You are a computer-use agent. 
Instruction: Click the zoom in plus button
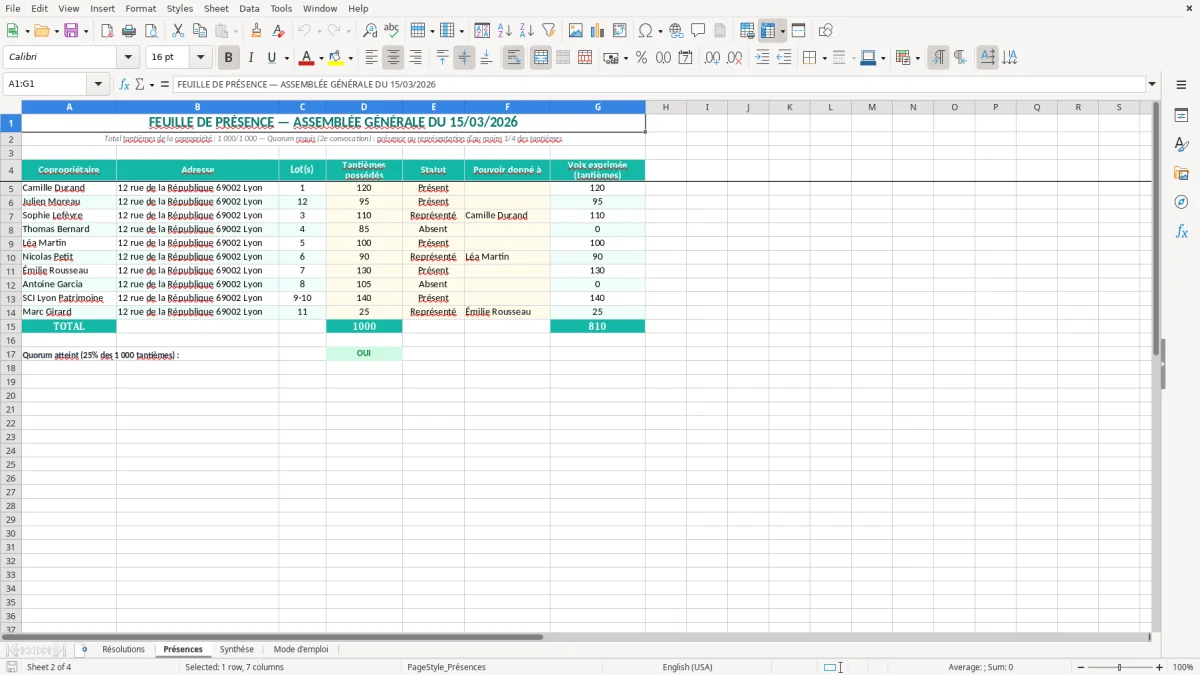1160,667
